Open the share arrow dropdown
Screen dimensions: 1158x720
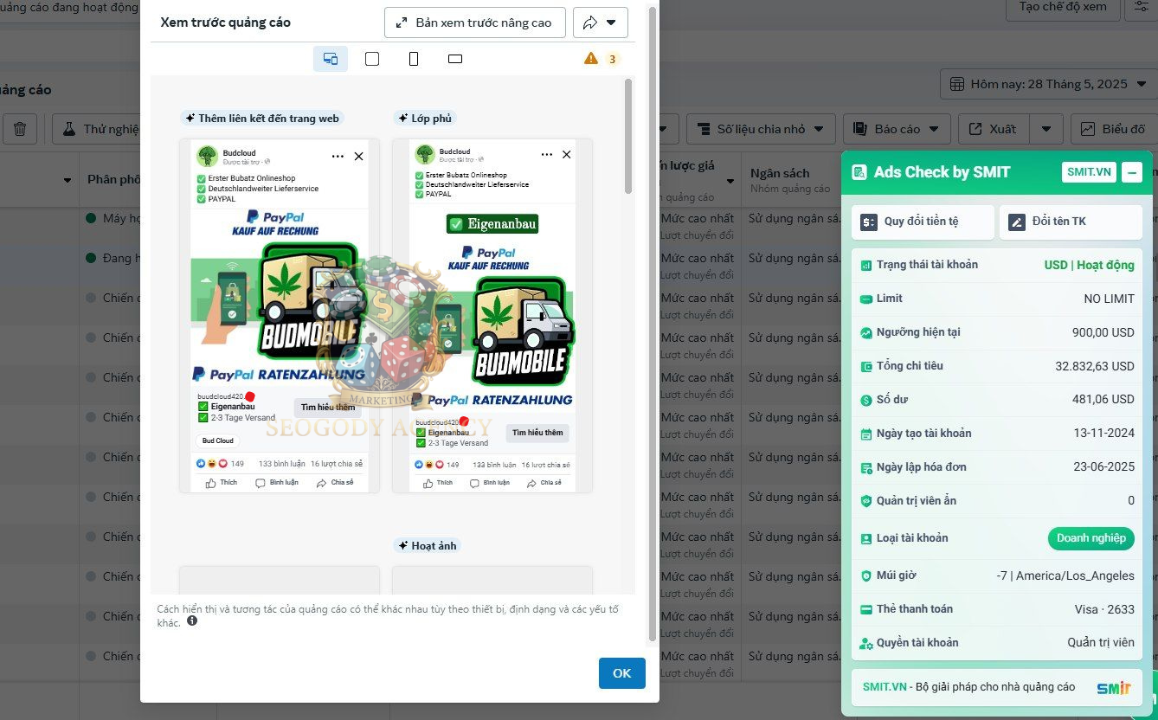[x=600, y=23]
